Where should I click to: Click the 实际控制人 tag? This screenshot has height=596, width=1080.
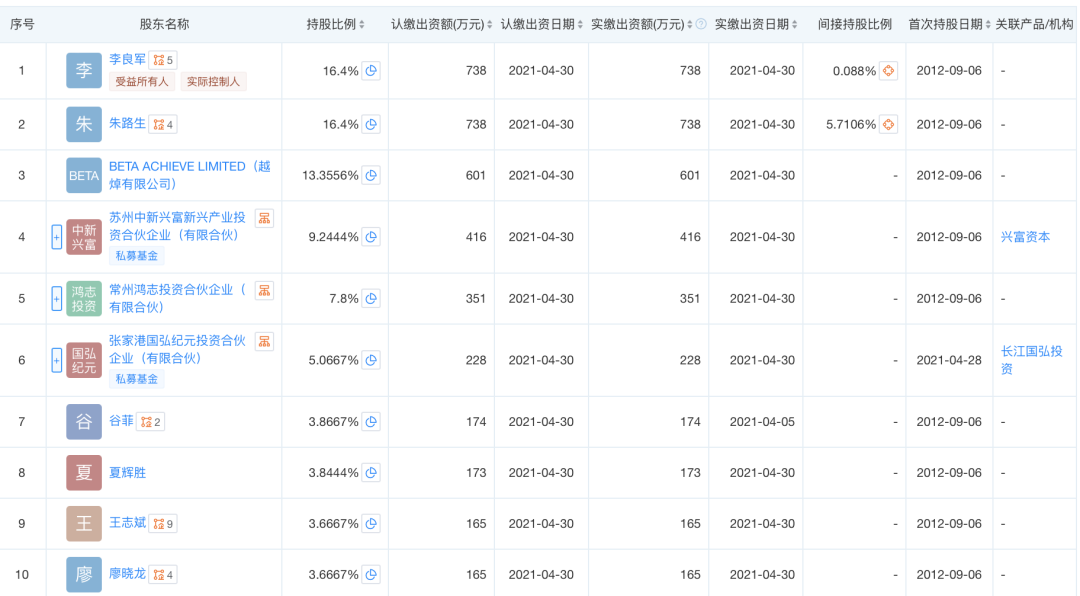214,81
